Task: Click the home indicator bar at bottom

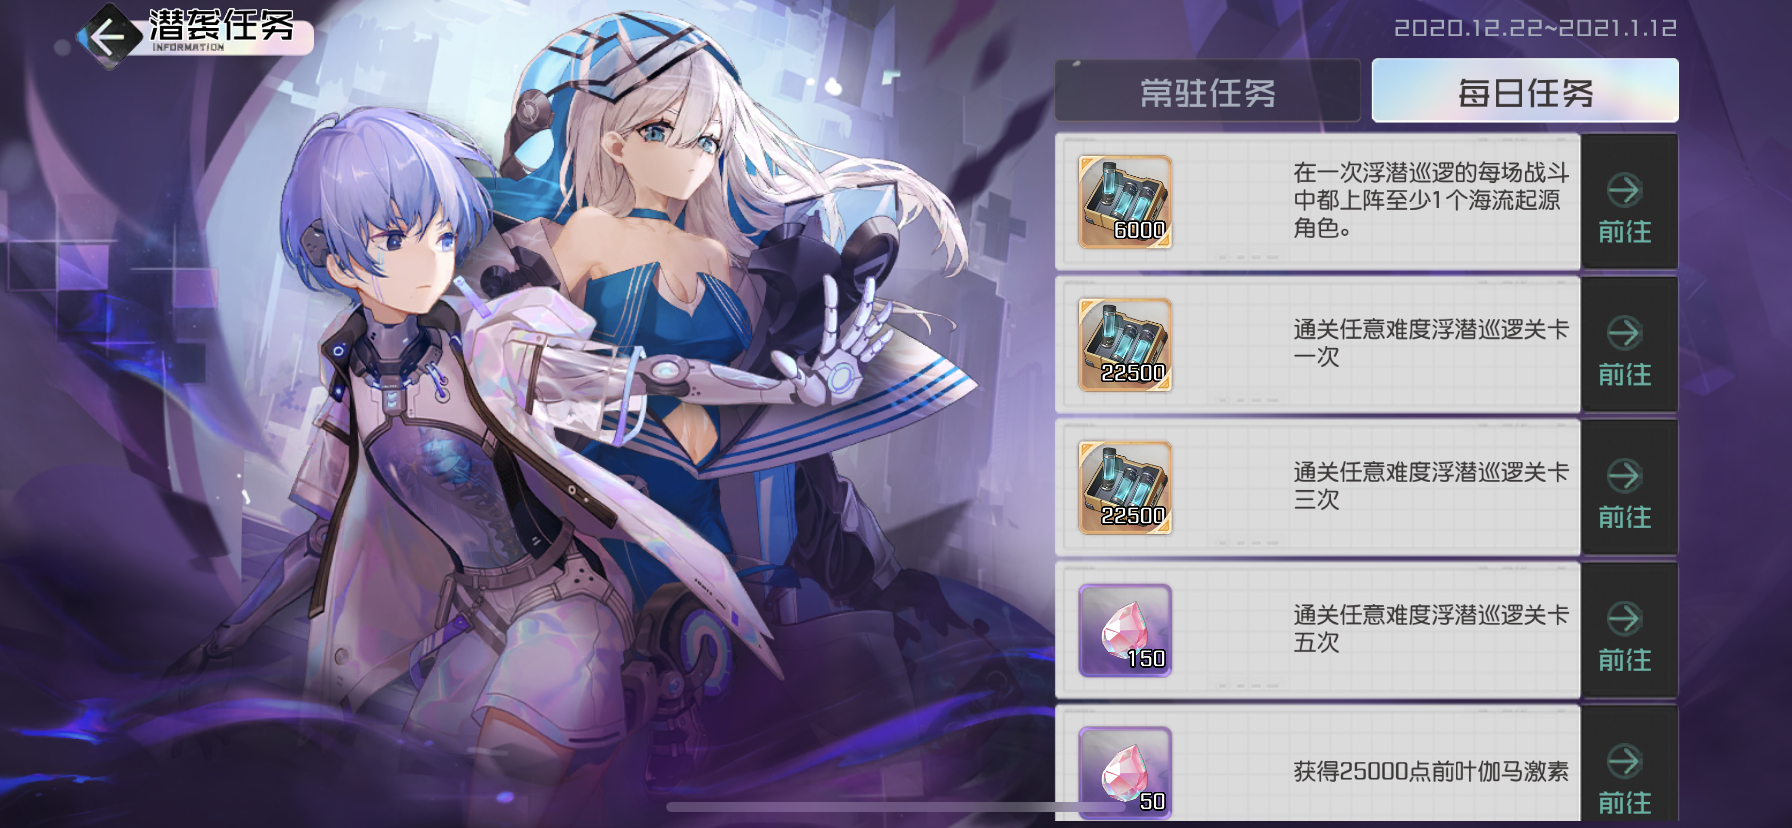Action: 896,807
